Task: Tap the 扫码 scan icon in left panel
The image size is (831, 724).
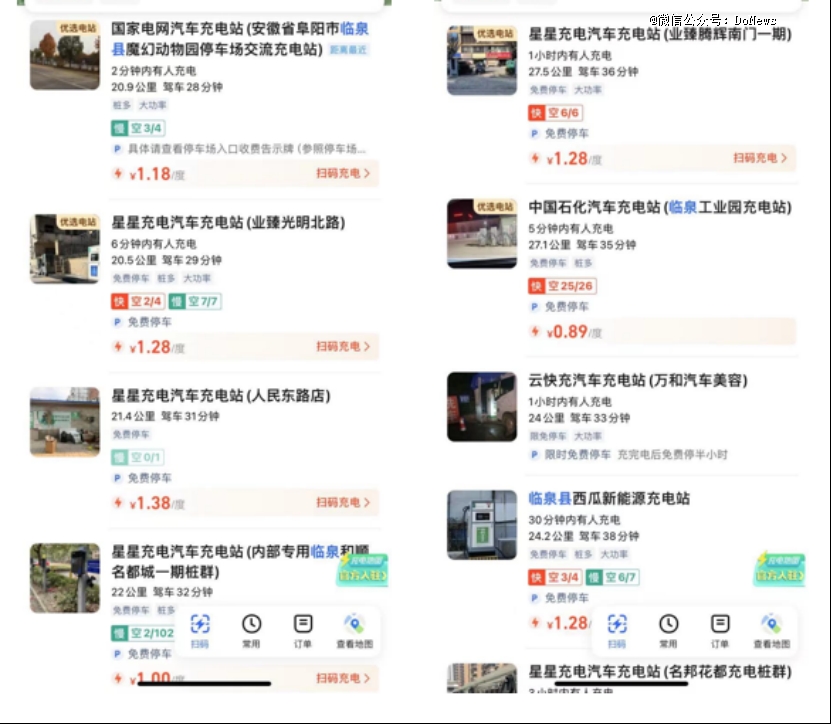Action: click(x=200, y=631)
